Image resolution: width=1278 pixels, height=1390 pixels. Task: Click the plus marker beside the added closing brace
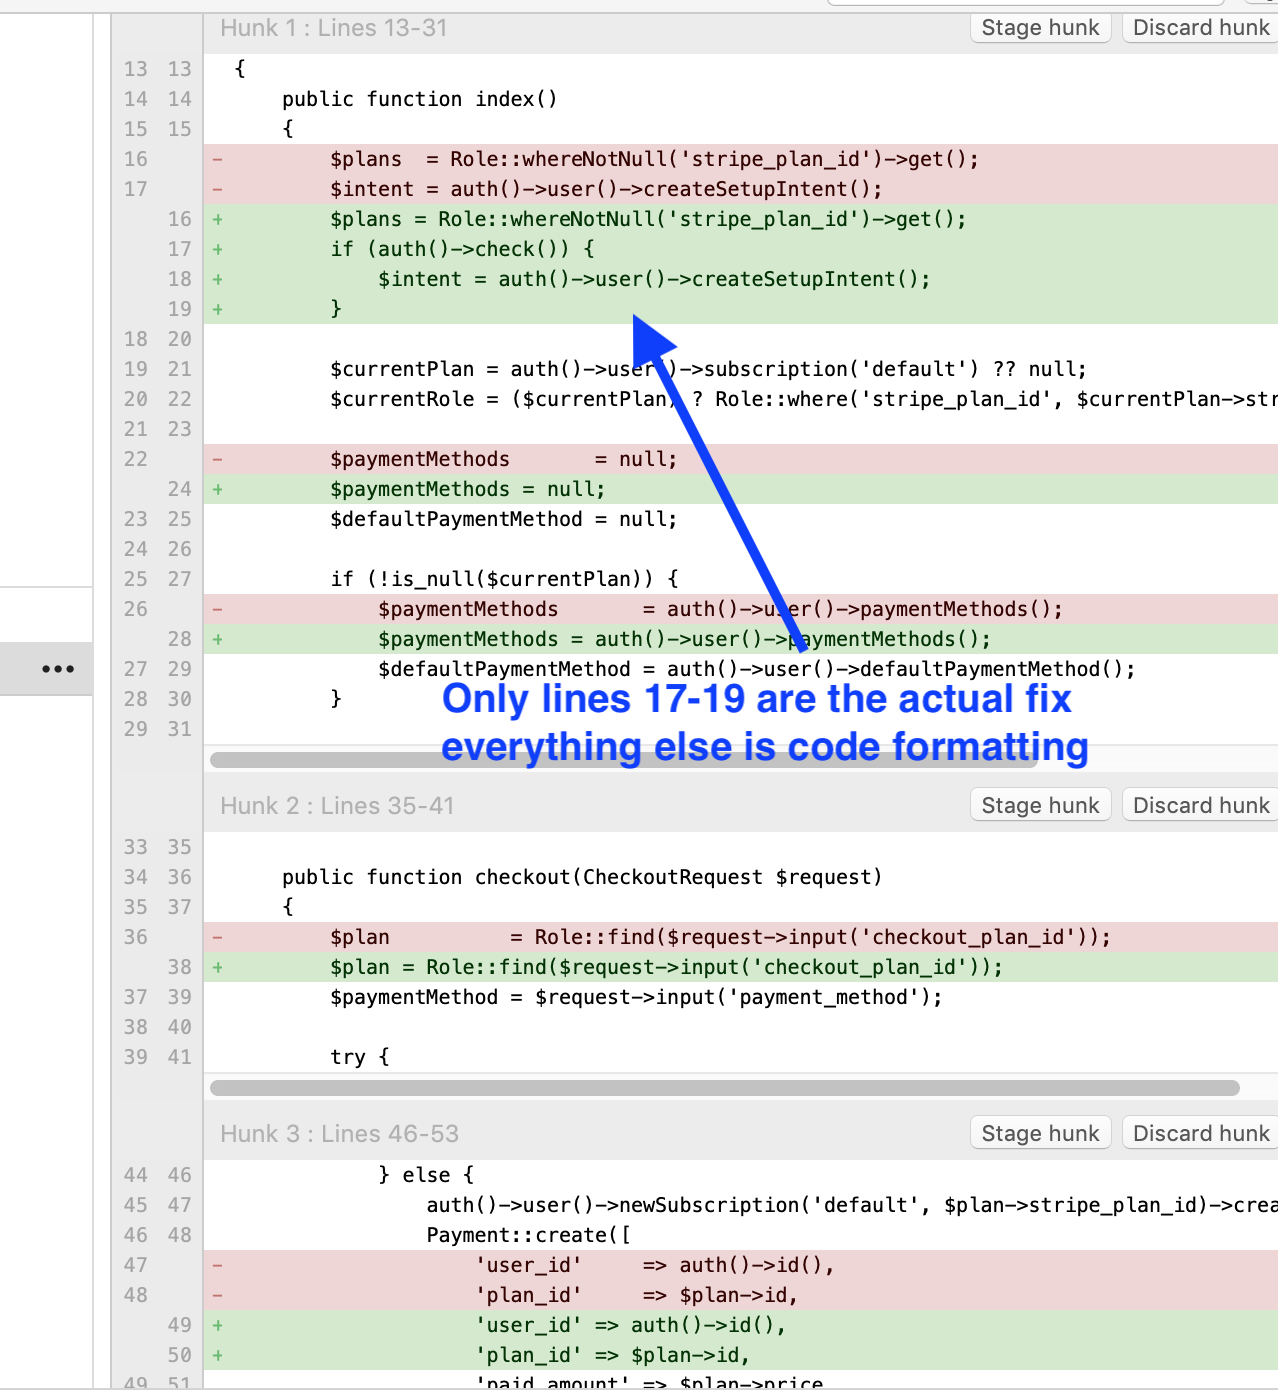[217, 309]
